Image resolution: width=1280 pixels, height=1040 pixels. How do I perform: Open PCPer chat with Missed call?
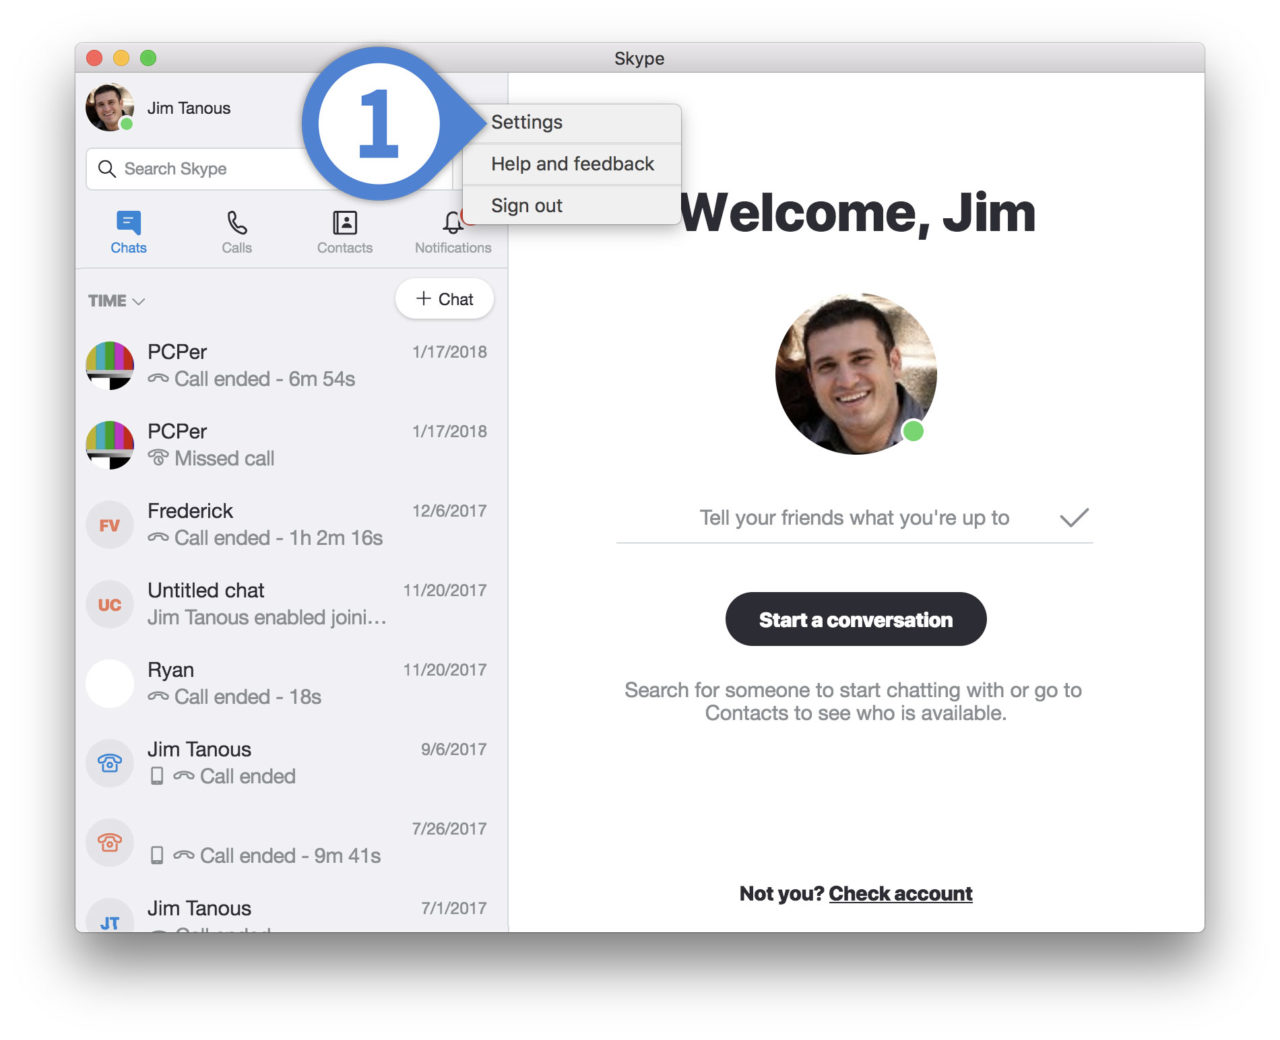291,445
